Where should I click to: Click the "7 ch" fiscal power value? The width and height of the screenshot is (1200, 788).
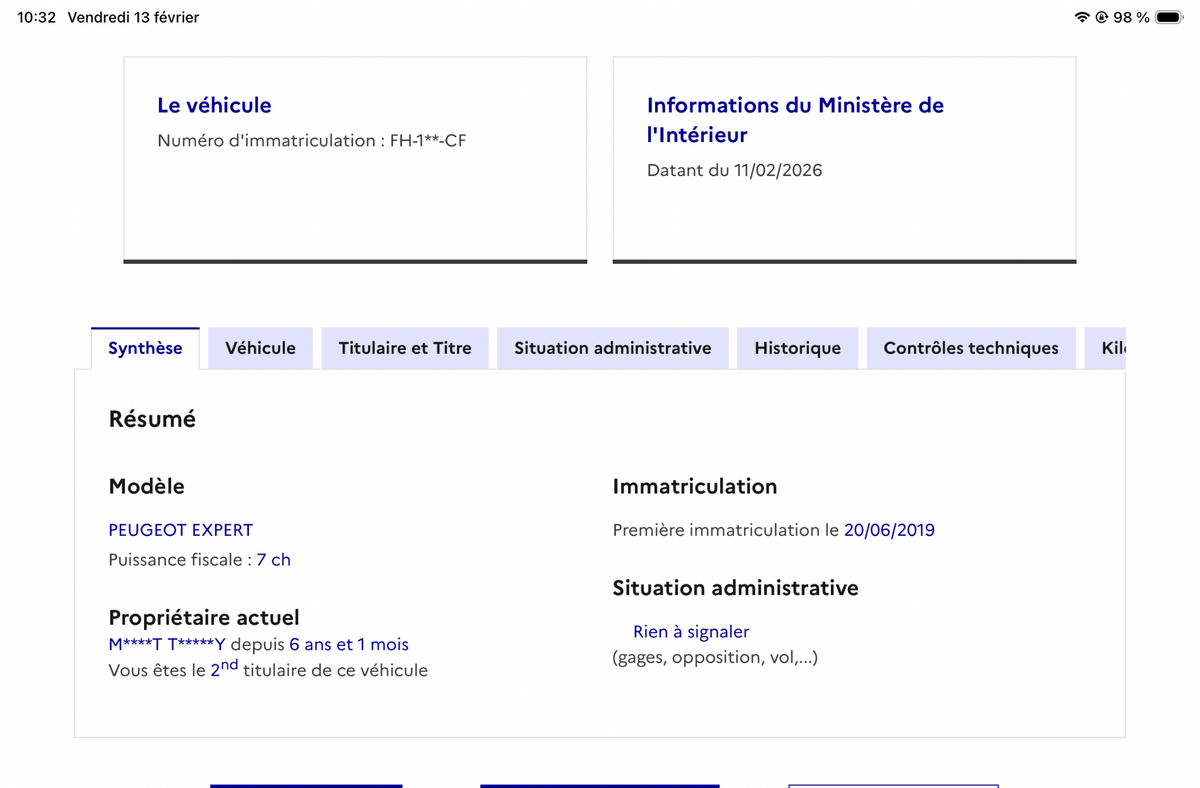tap(273, 560)
